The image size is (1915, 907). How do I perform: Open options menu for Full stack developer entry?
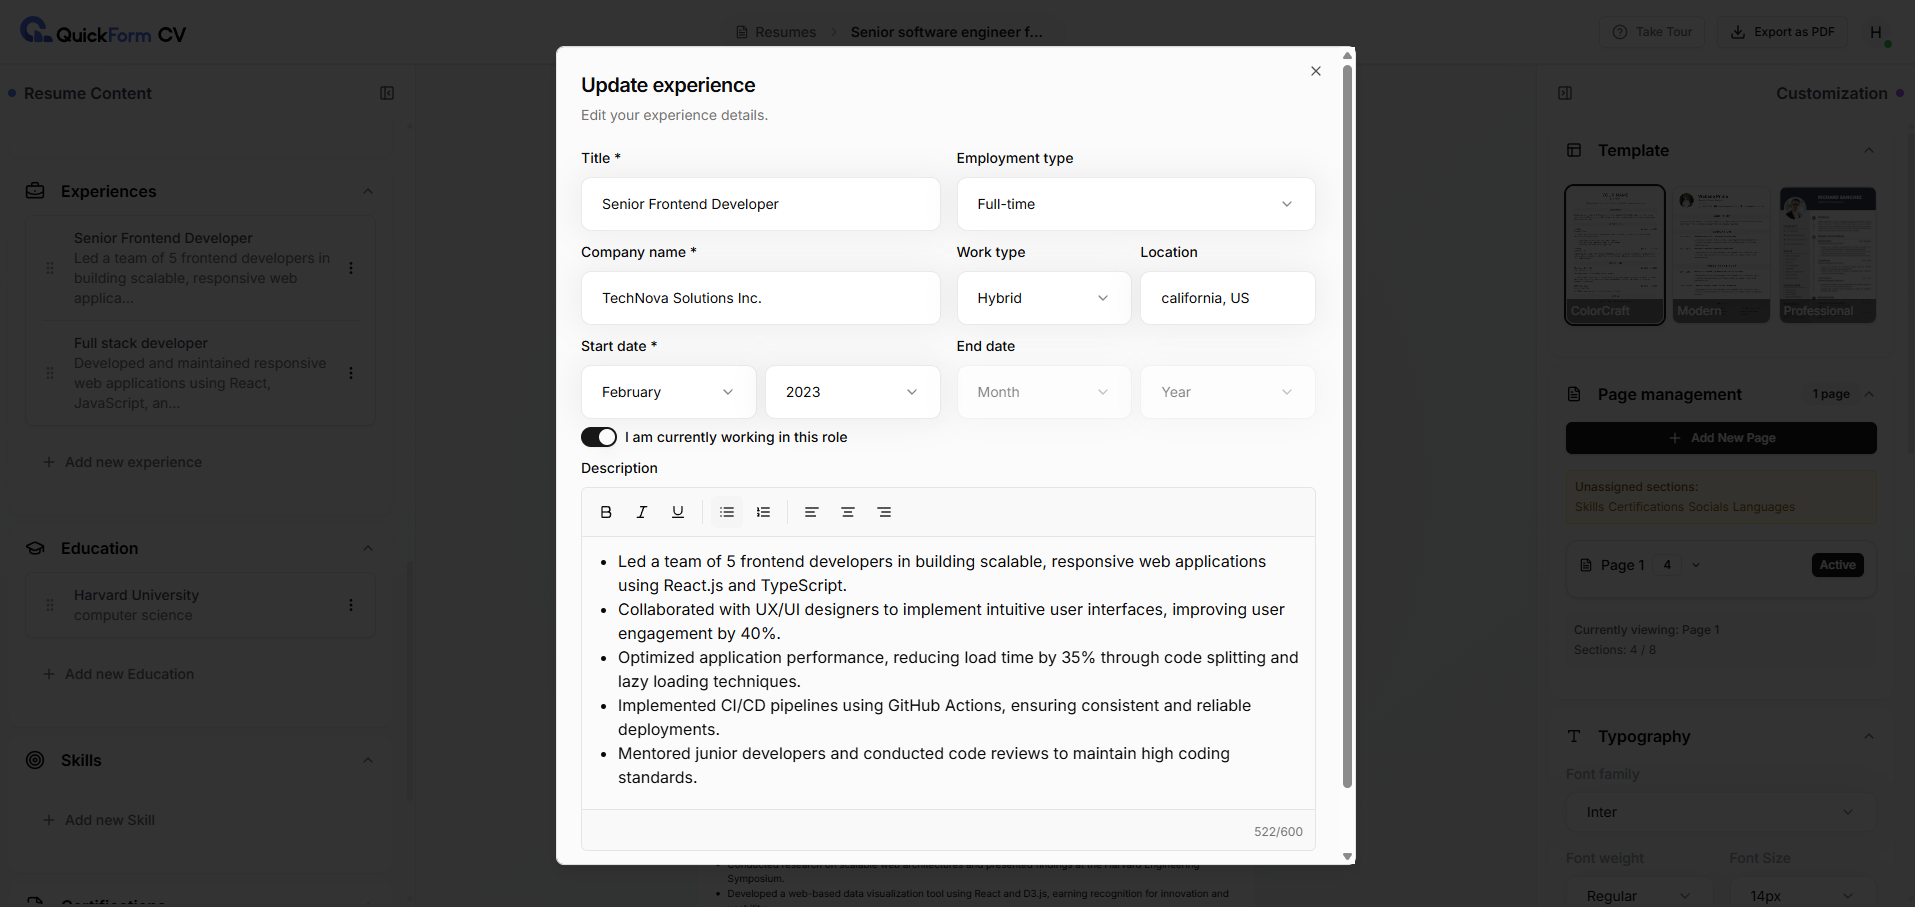(351, 373)
